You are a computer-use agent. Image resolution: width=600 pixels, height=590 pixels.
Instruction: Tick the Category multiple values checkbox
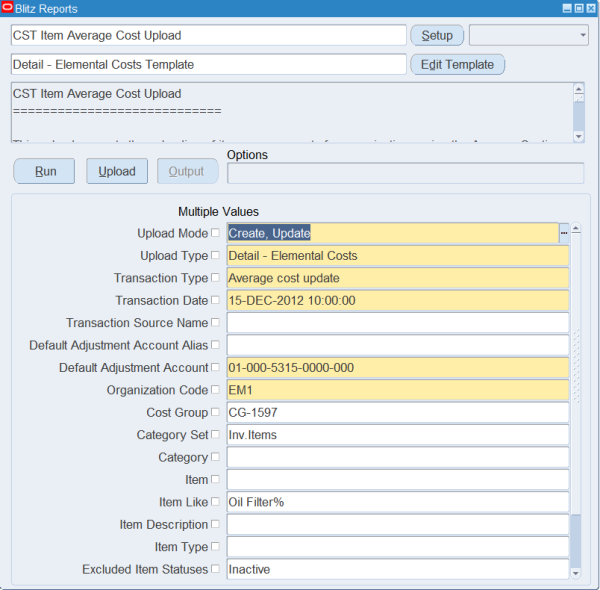click(215, 457)
